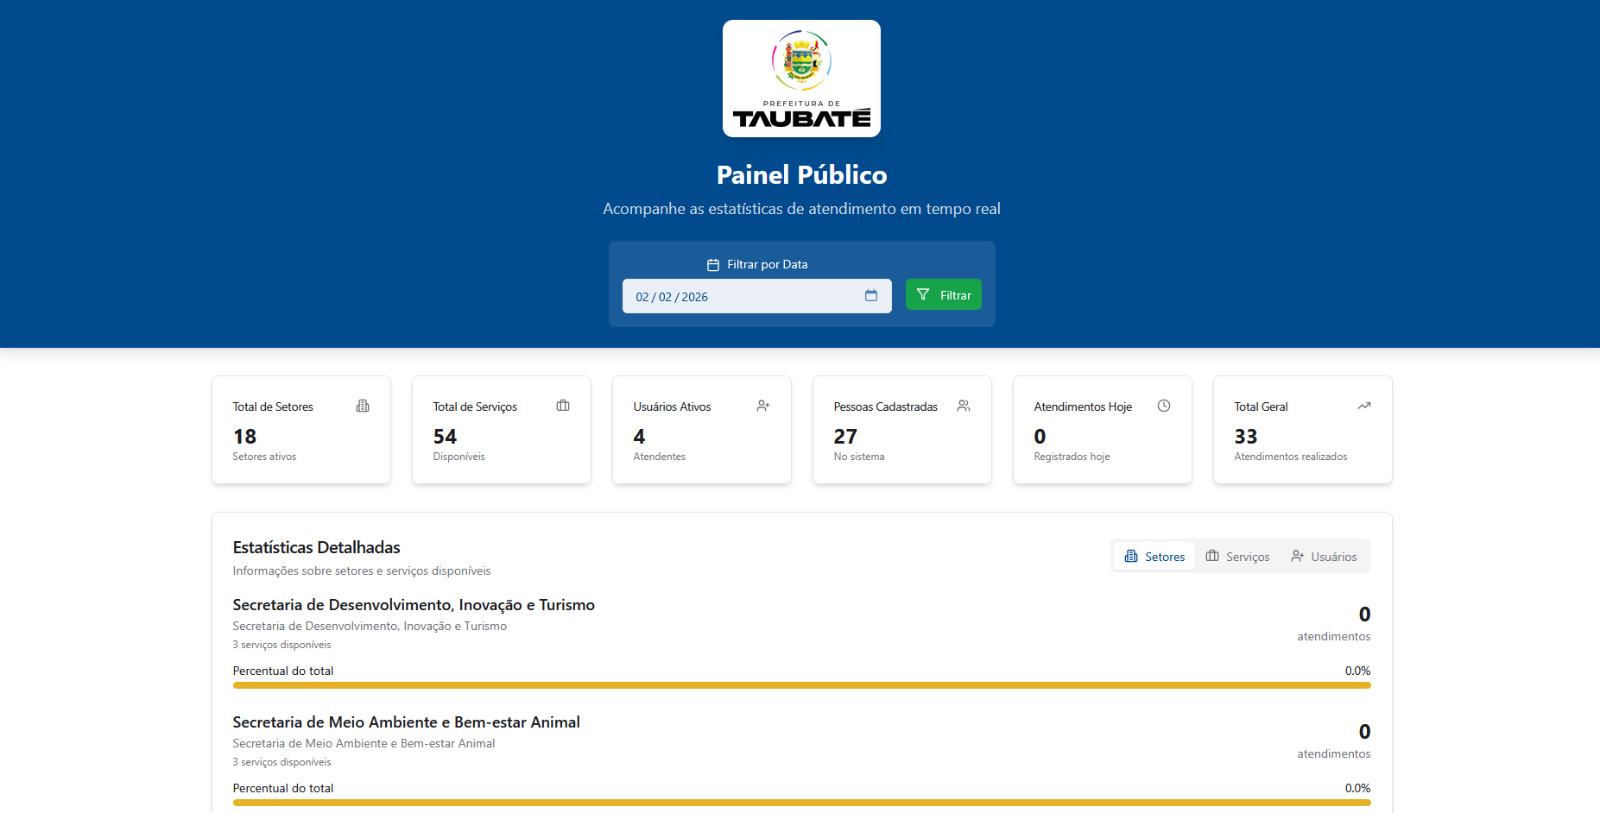Select Secretaria de Meio Ambiente e Bem-estar Animal heading
This screenshot has width=1600, height=813.
[x=406, y=722]
